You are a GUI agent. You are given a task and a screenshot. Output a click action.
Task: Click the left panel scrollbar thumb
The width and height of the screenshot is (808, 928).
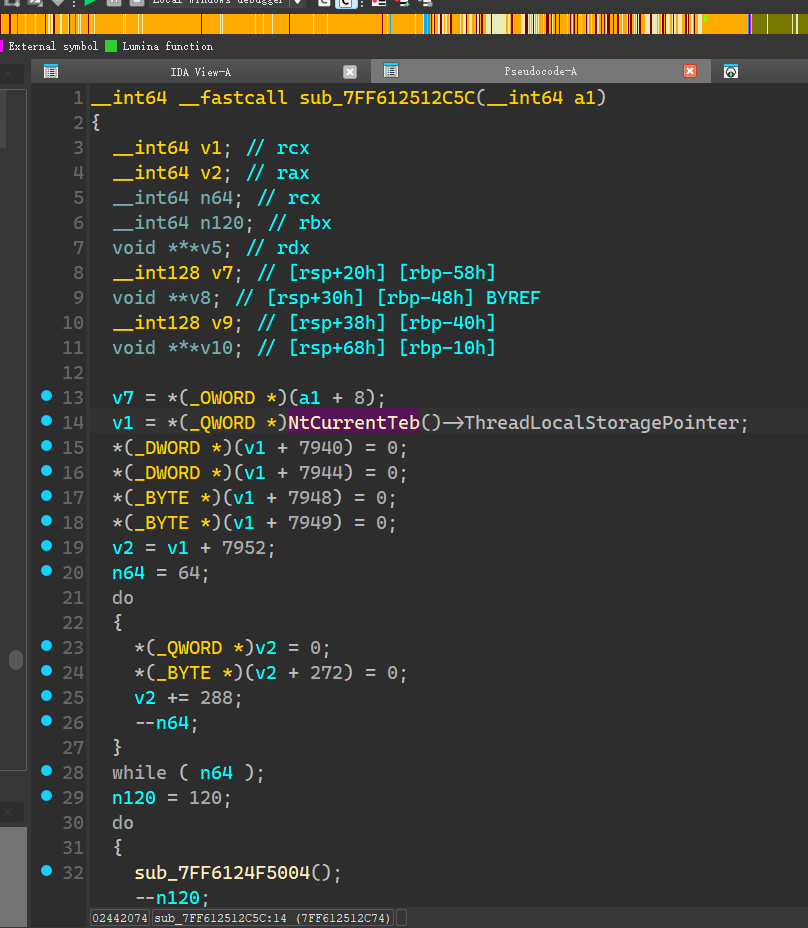coord(16,659)
